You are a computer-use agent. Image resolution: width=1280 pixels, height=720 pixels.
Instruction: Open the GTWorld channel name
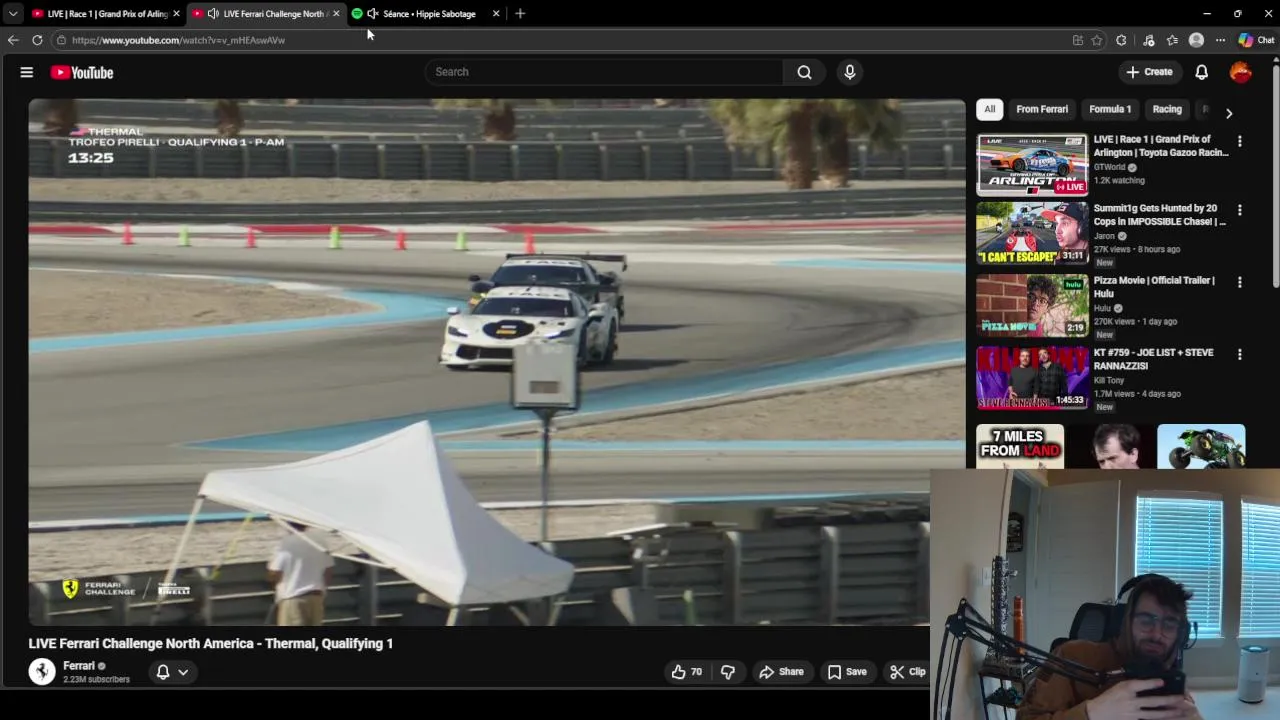point(1110,167)
